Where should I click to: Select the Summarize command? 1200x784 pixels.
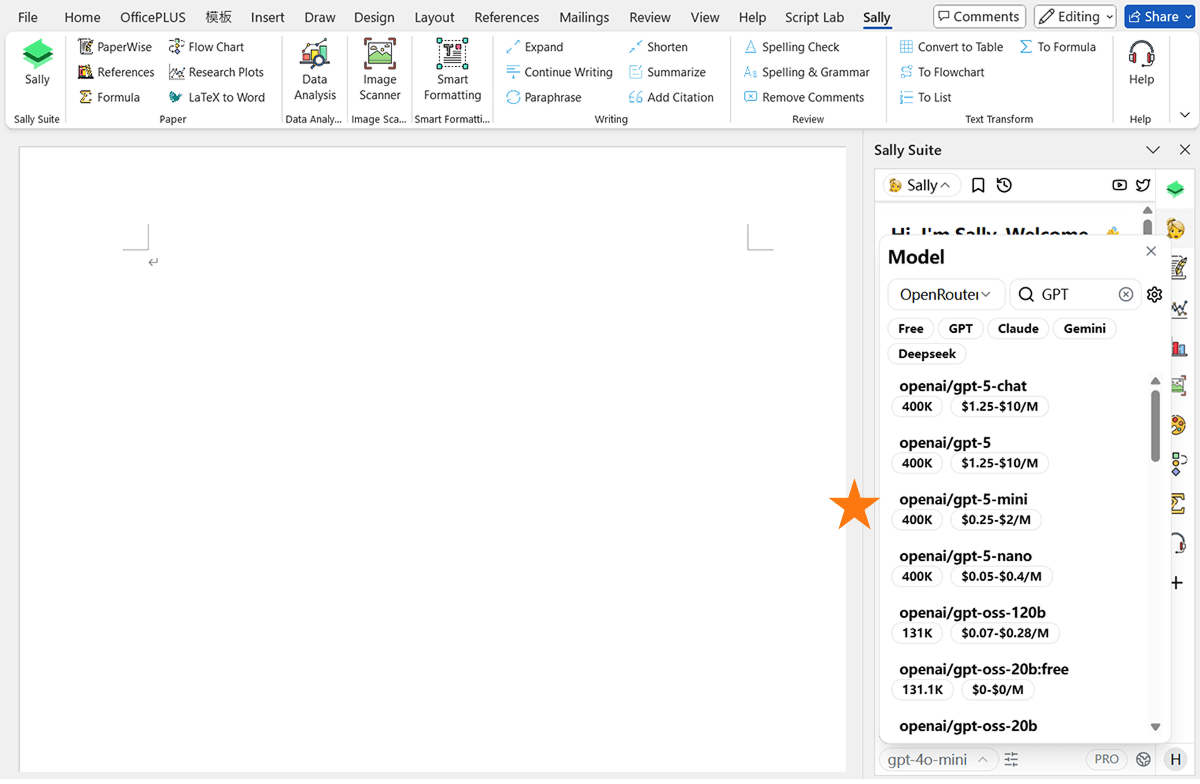[667, 72]
